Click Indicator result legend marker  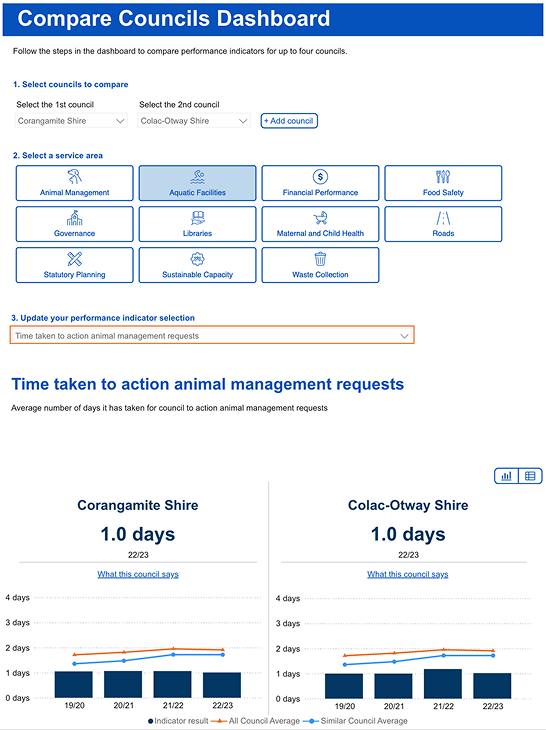151,721
